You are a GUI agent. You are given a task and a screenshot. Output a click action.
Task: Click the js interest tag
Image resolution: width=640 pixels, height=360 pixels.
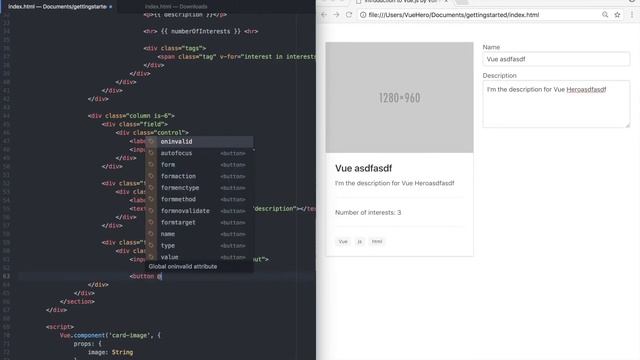click(x=360, y=242)
